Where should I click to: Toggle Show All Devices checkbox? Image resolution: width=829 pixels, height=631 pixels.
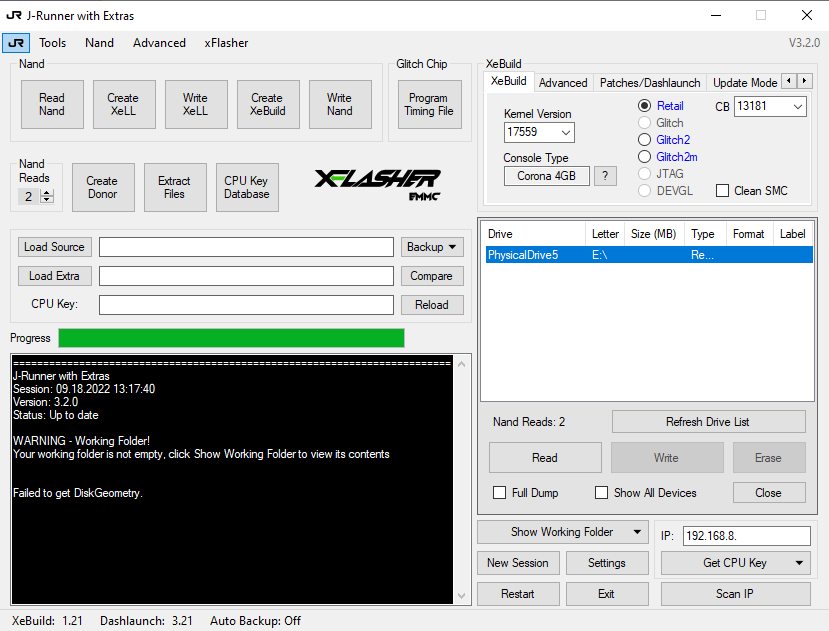point(601,492)
